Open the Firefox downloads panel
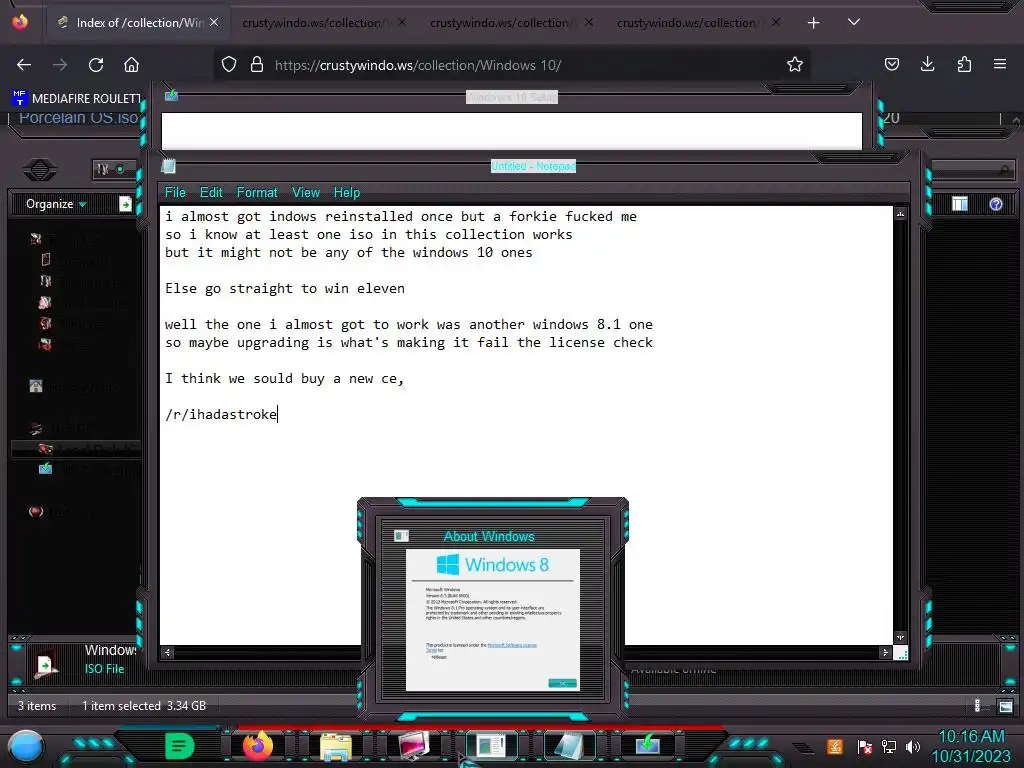Image resolution: width=1024 pixels, height=768 pixels. click(927, 64)
